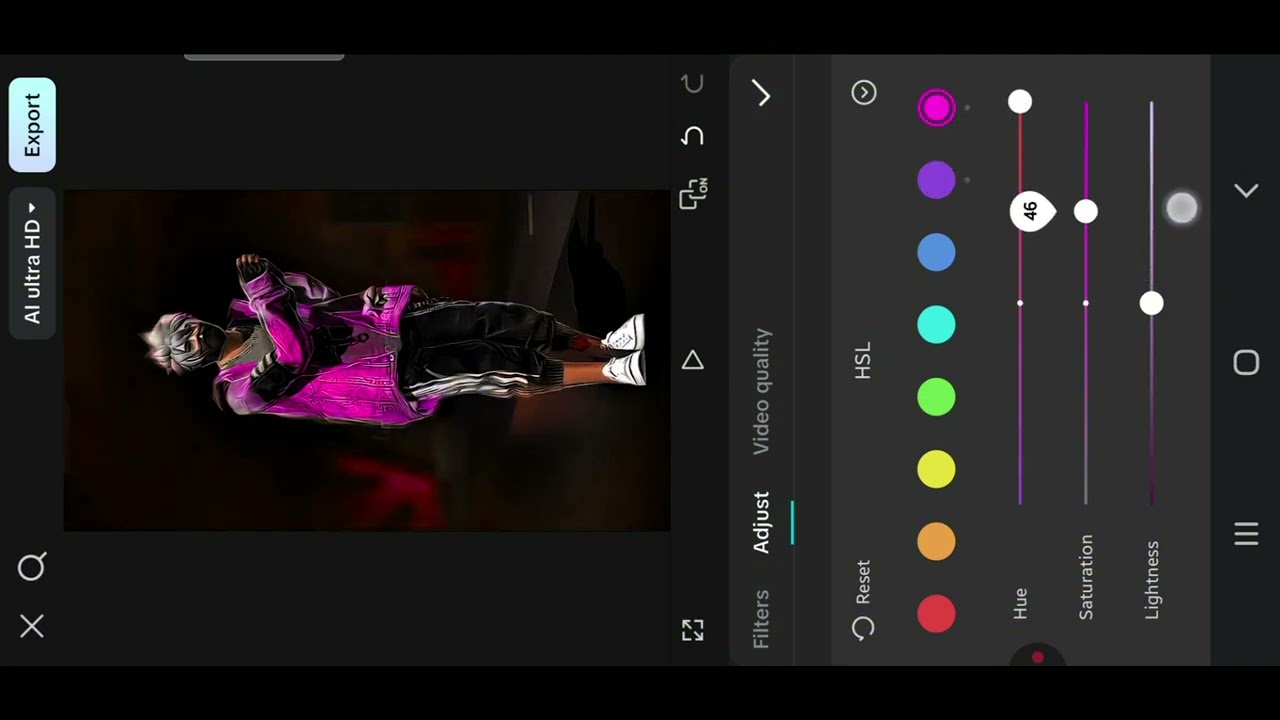Tap the arrow above Video quality tab

762,94
